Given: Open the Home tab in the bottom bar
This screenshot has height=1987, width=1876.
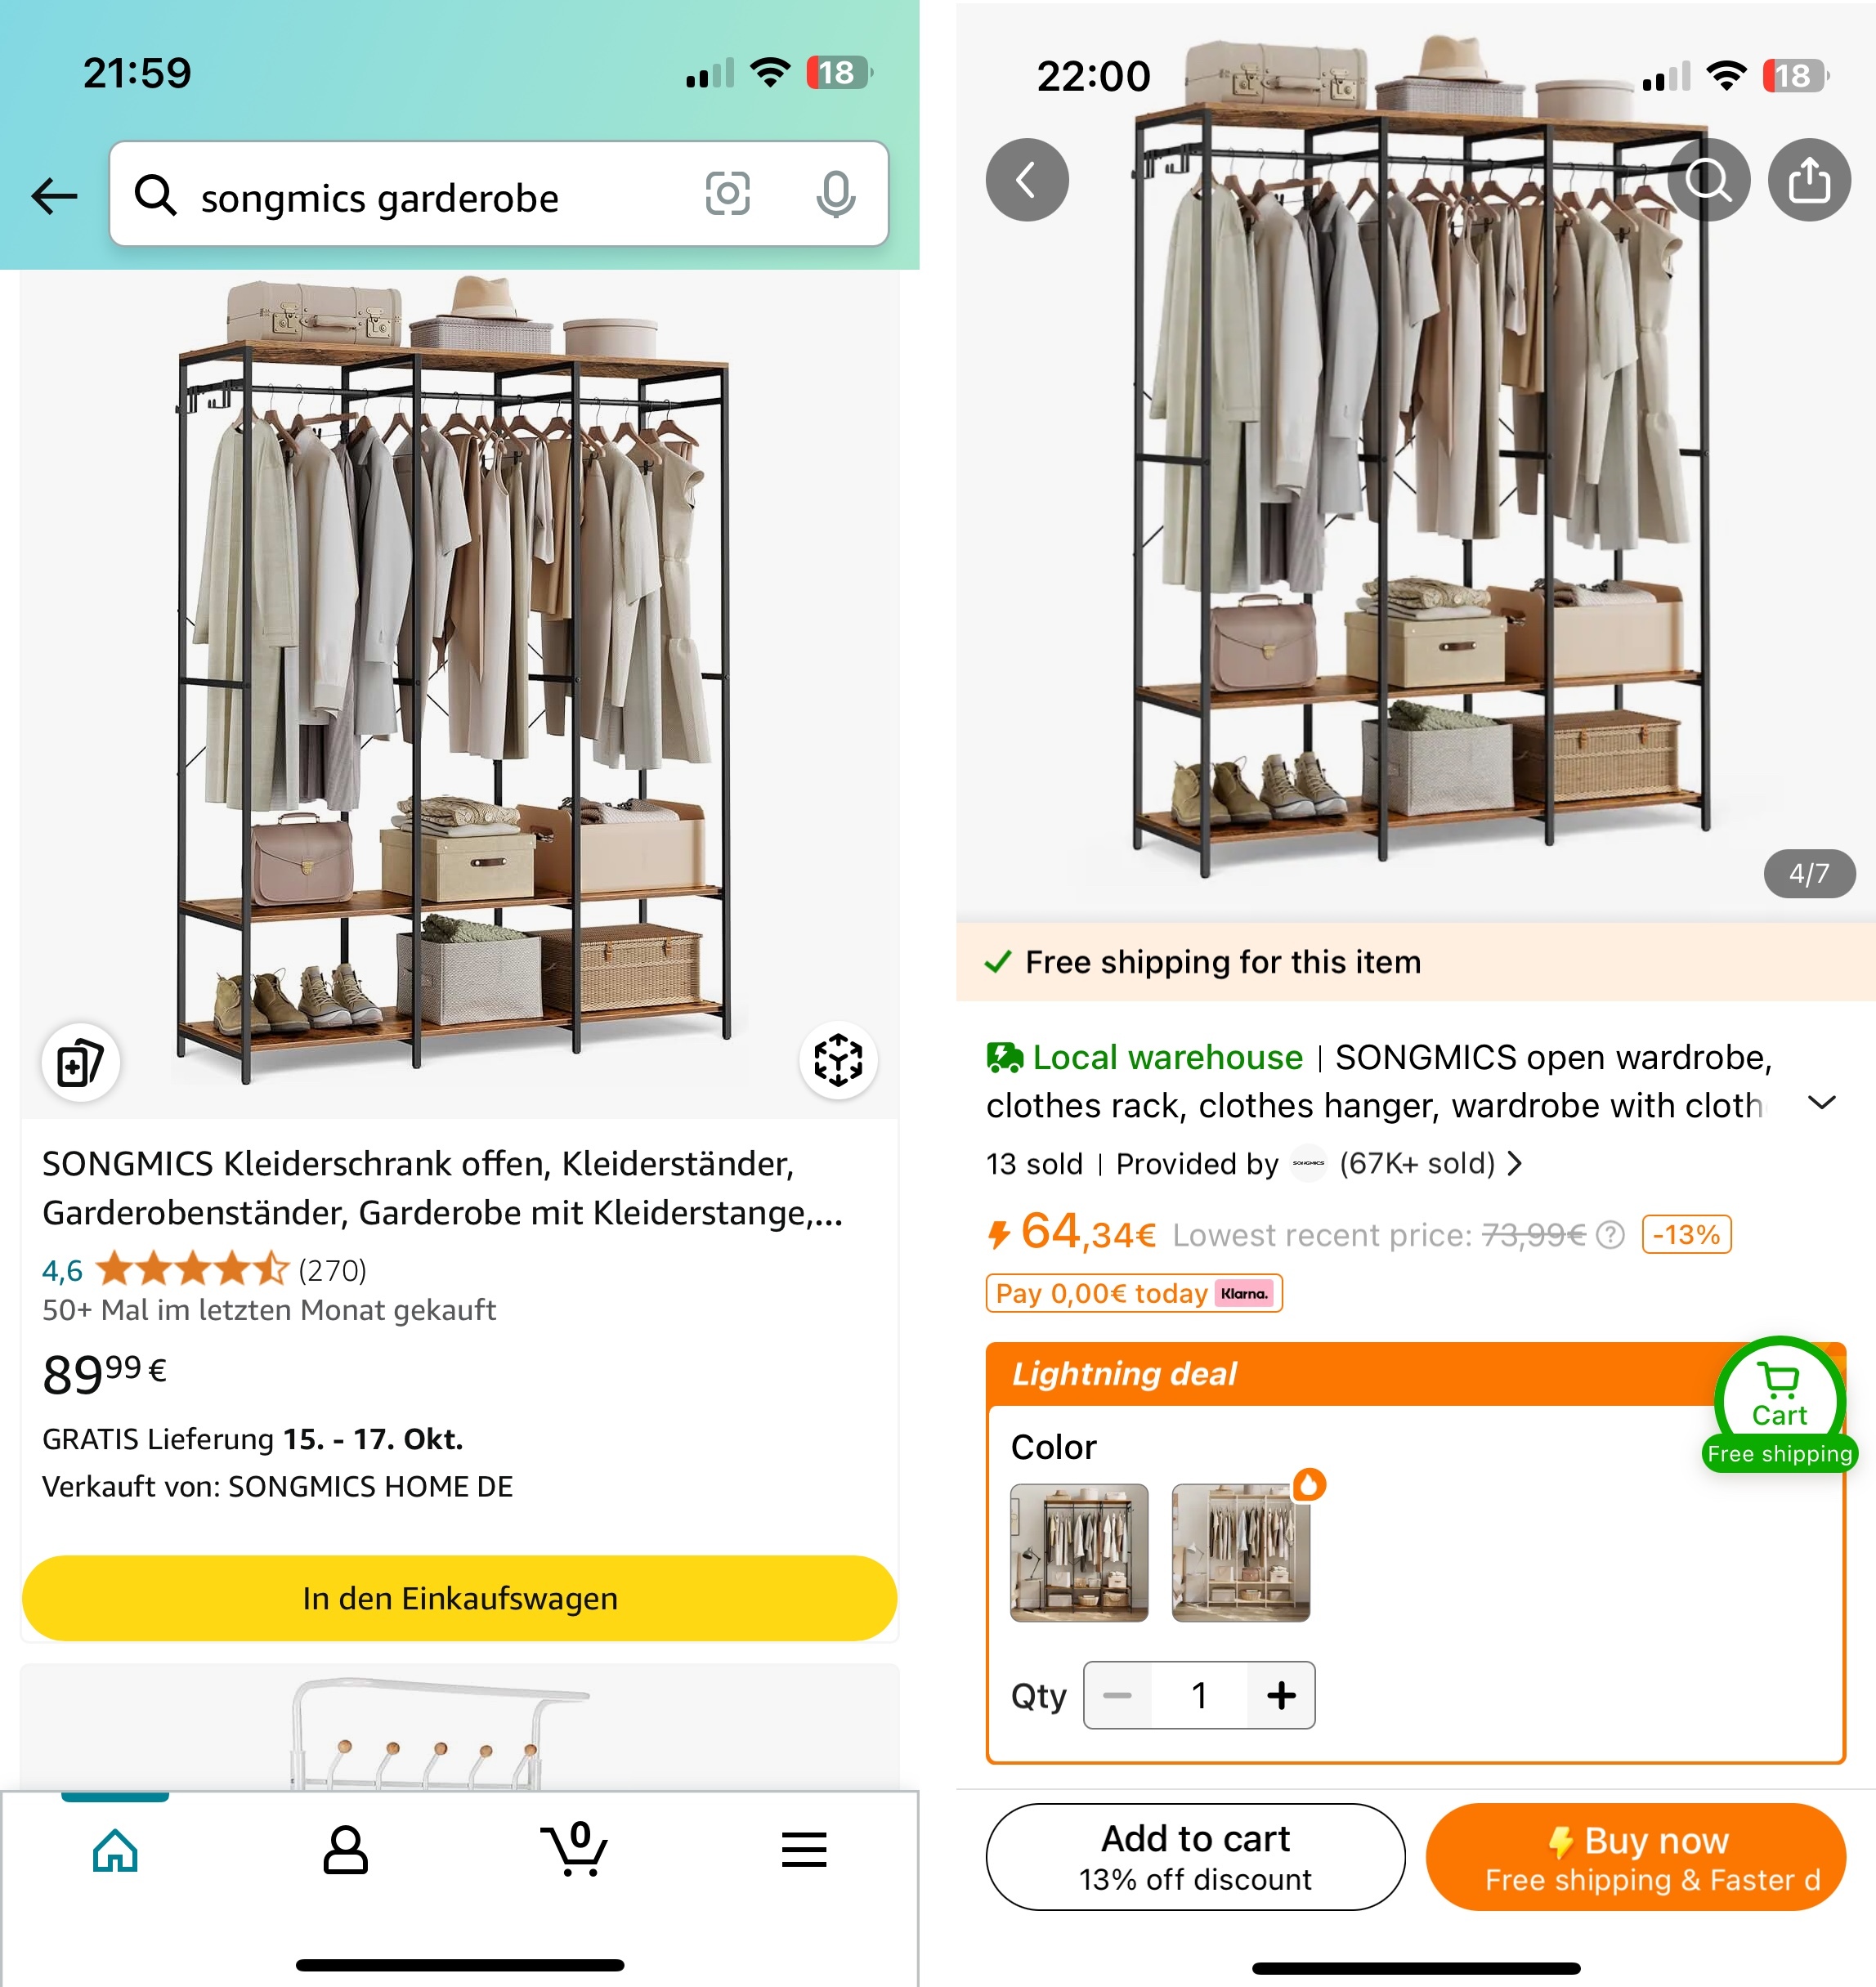Looking at the screenshot, I should [x=115, y=1850].
